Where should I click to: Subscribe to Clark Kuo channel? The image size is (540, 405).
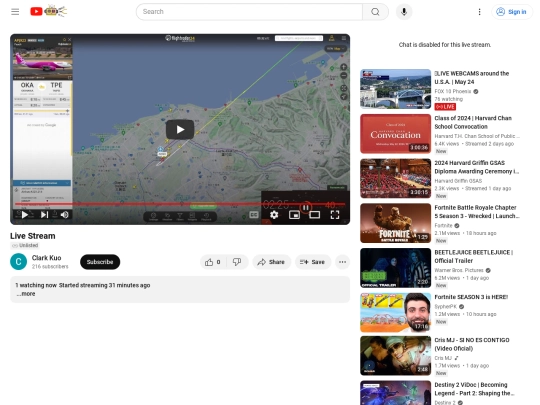(100, 262)
